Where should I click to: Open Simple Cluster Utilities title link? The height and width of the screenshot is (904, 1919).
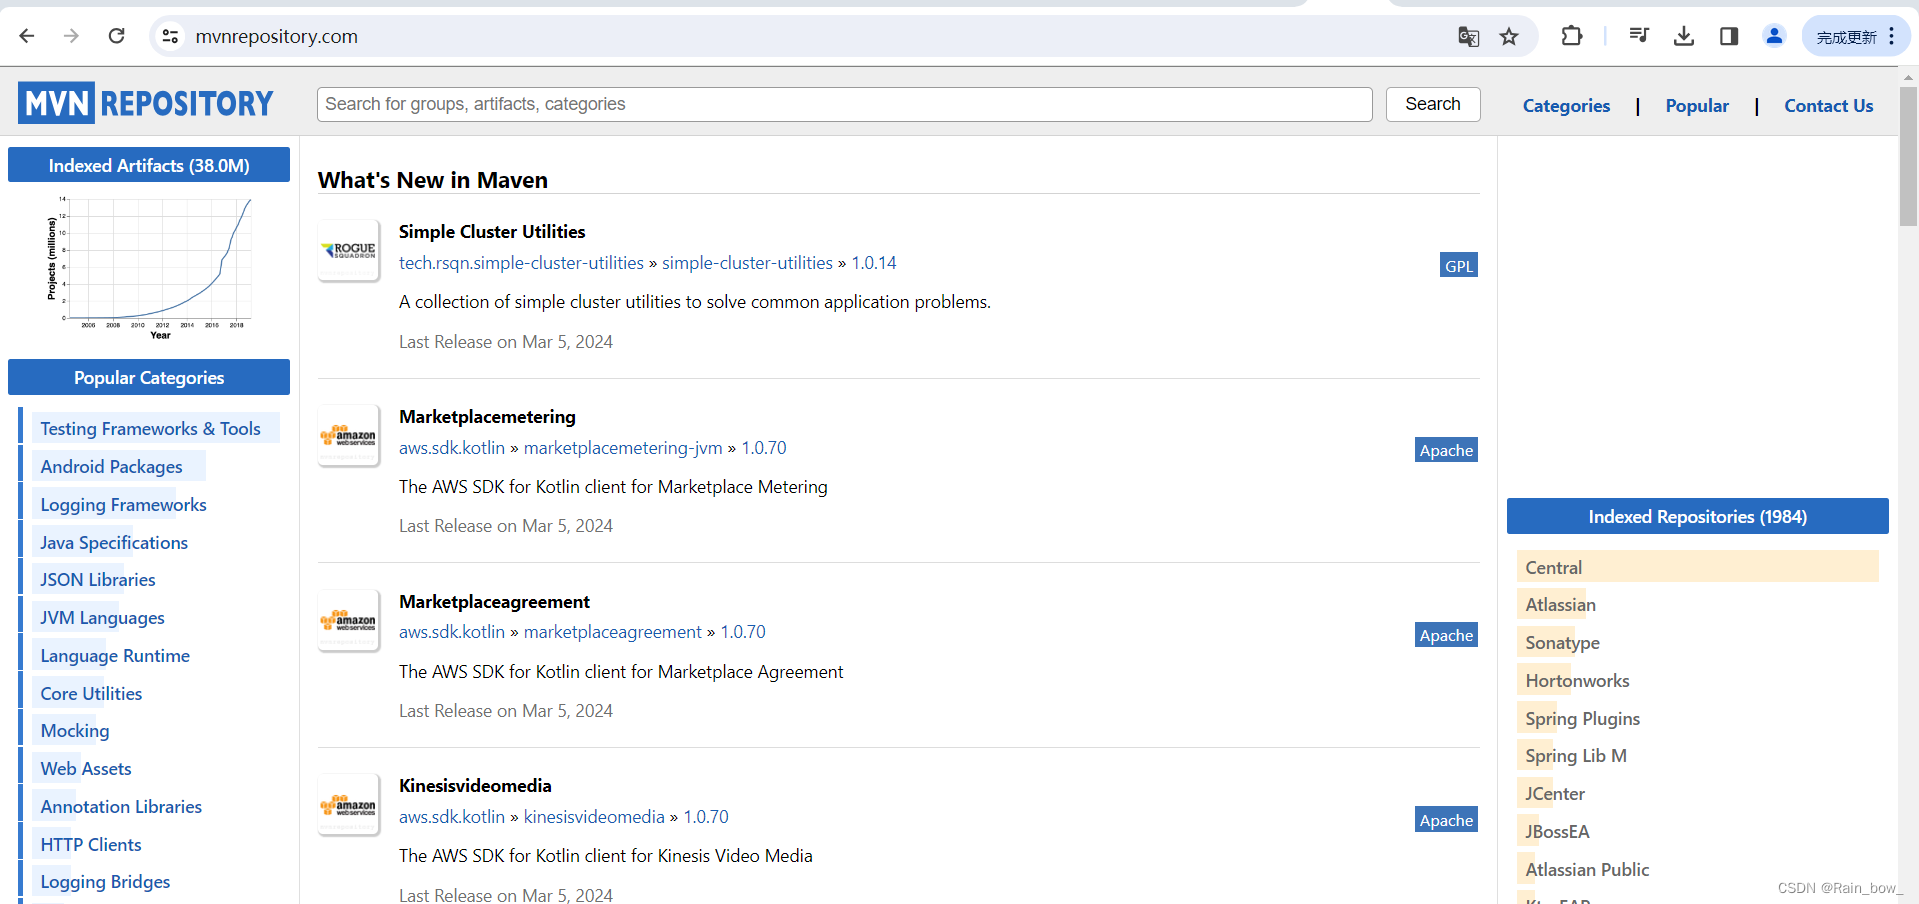(492, 232)
